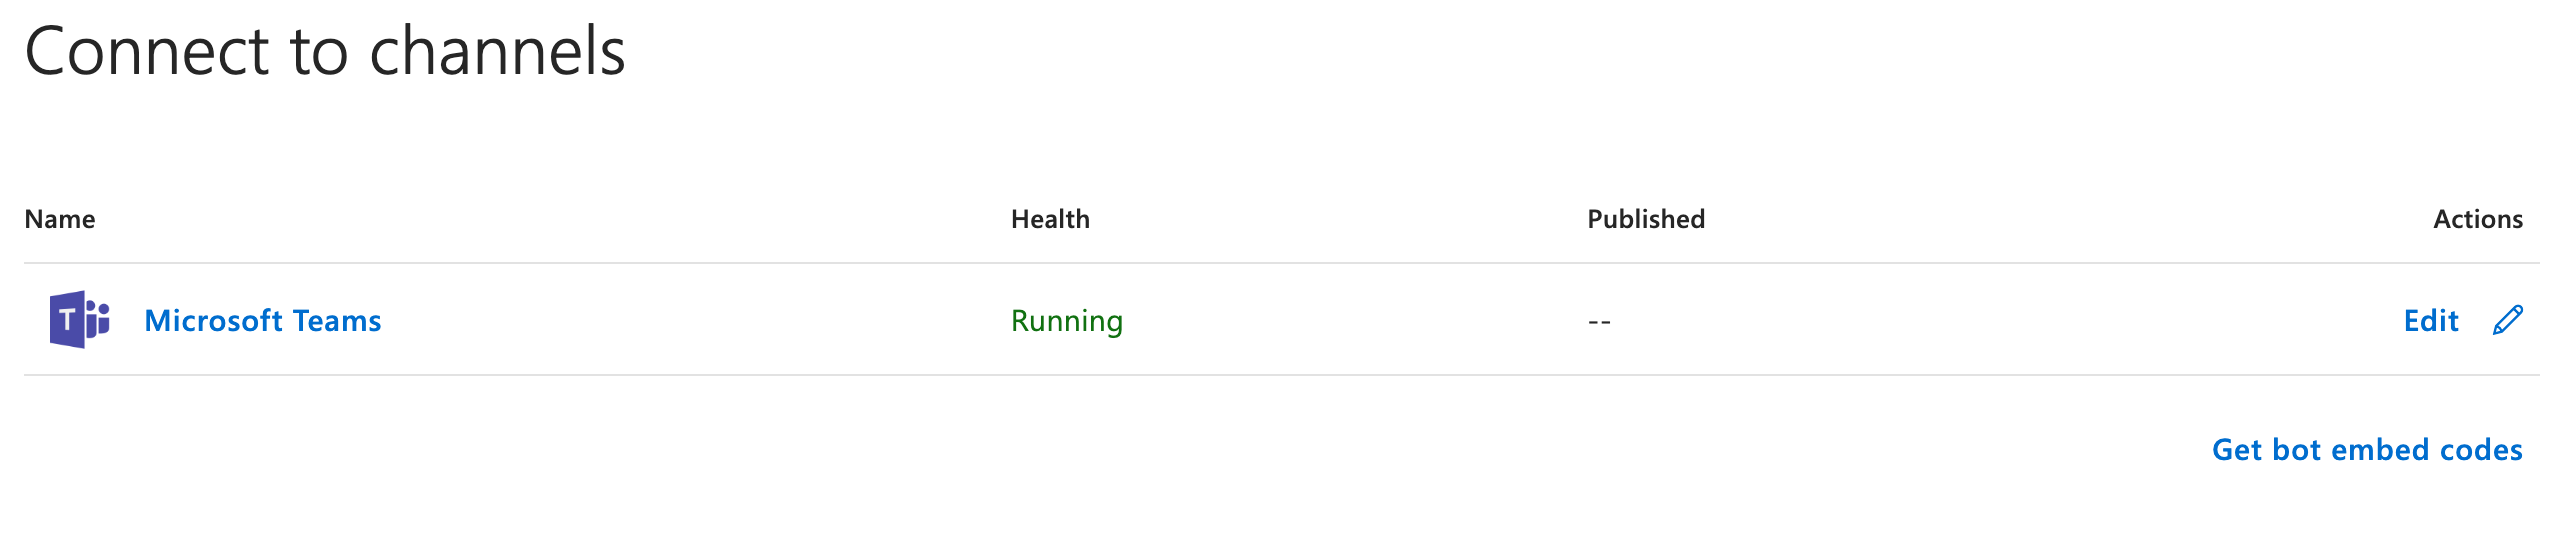Click the Microsoft Teams logo icon
The height and width of the screenshot is (536, 2570).
coord(79,320)
